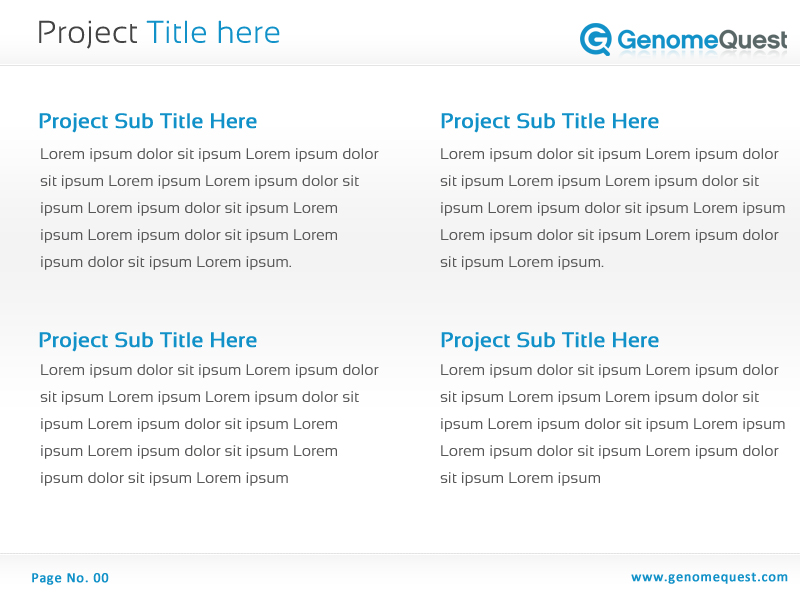Click the top-left "Project Sub Title Here" heading
The height and width of the screenshot is (600, 800).
pos(147,121)
